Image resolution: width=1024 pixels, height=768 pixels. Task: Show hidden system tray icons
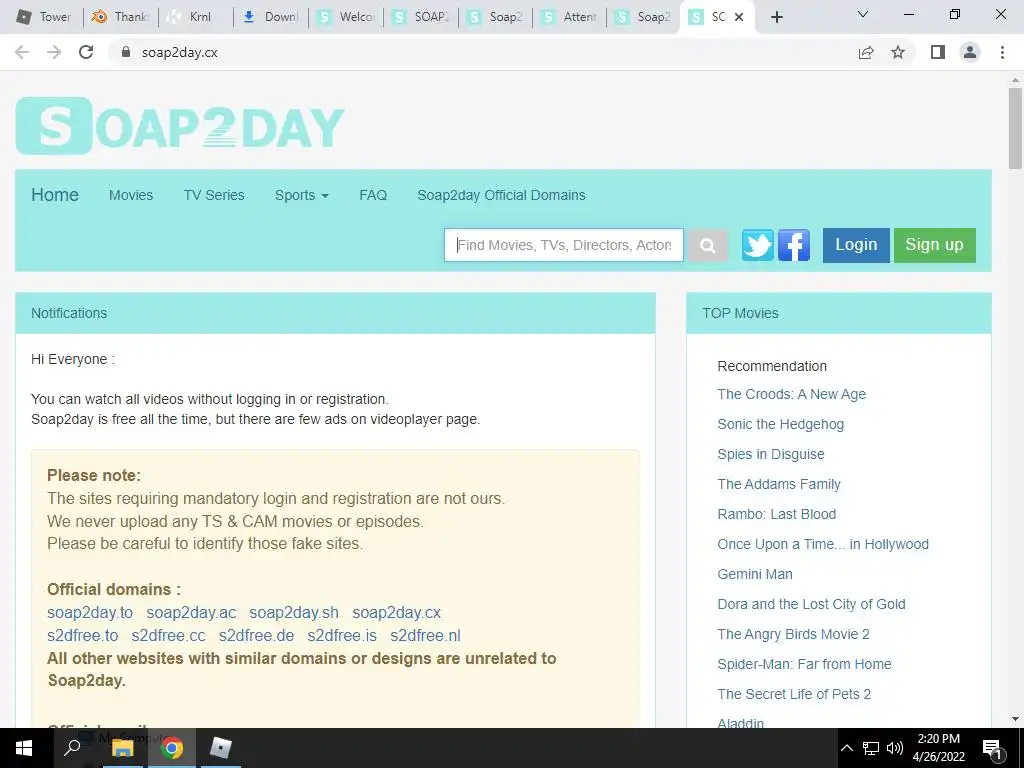pos(846,748)
